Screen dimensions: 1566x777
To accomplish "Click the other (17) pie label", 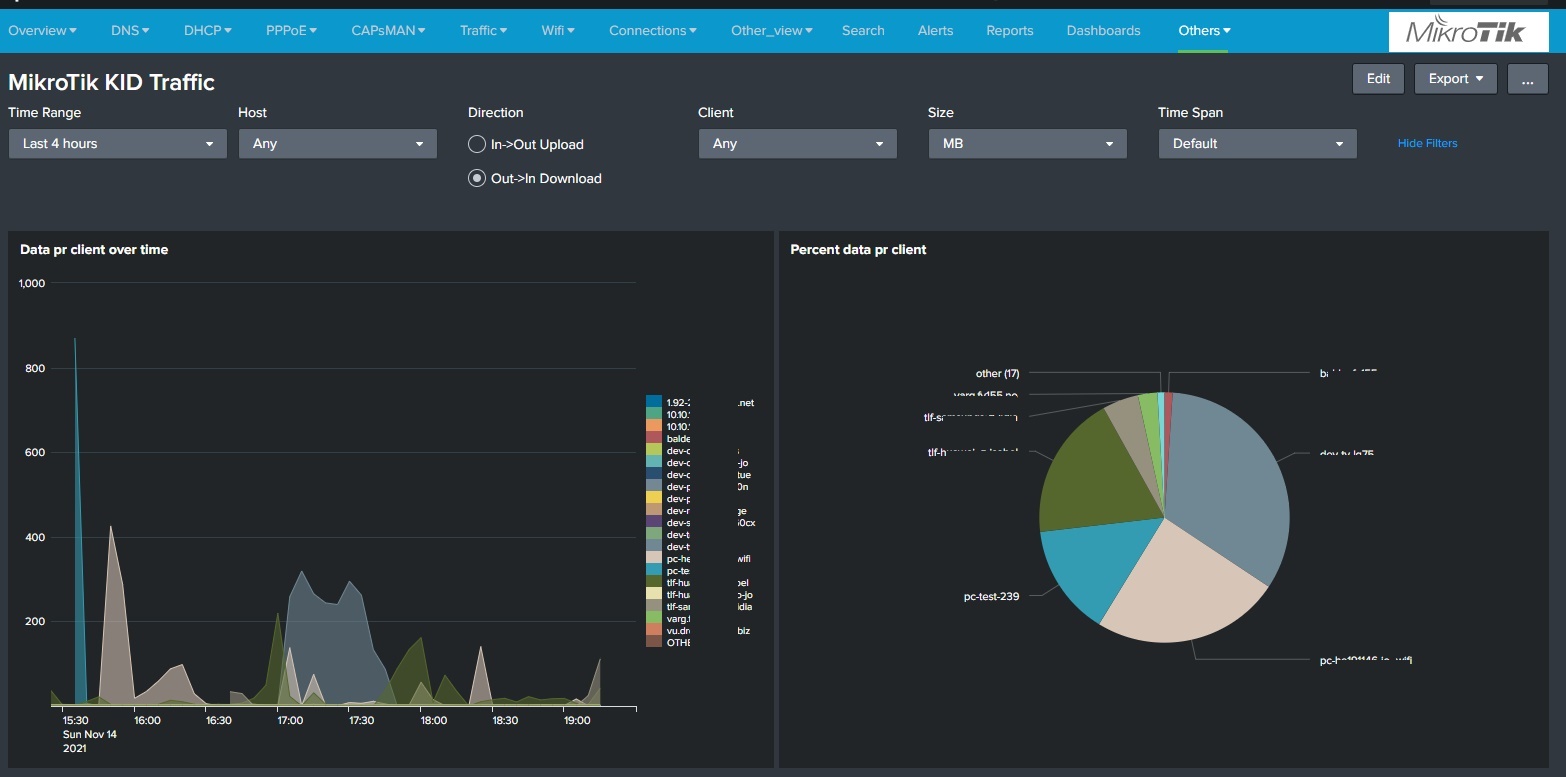I will click(x=997, y=373).
